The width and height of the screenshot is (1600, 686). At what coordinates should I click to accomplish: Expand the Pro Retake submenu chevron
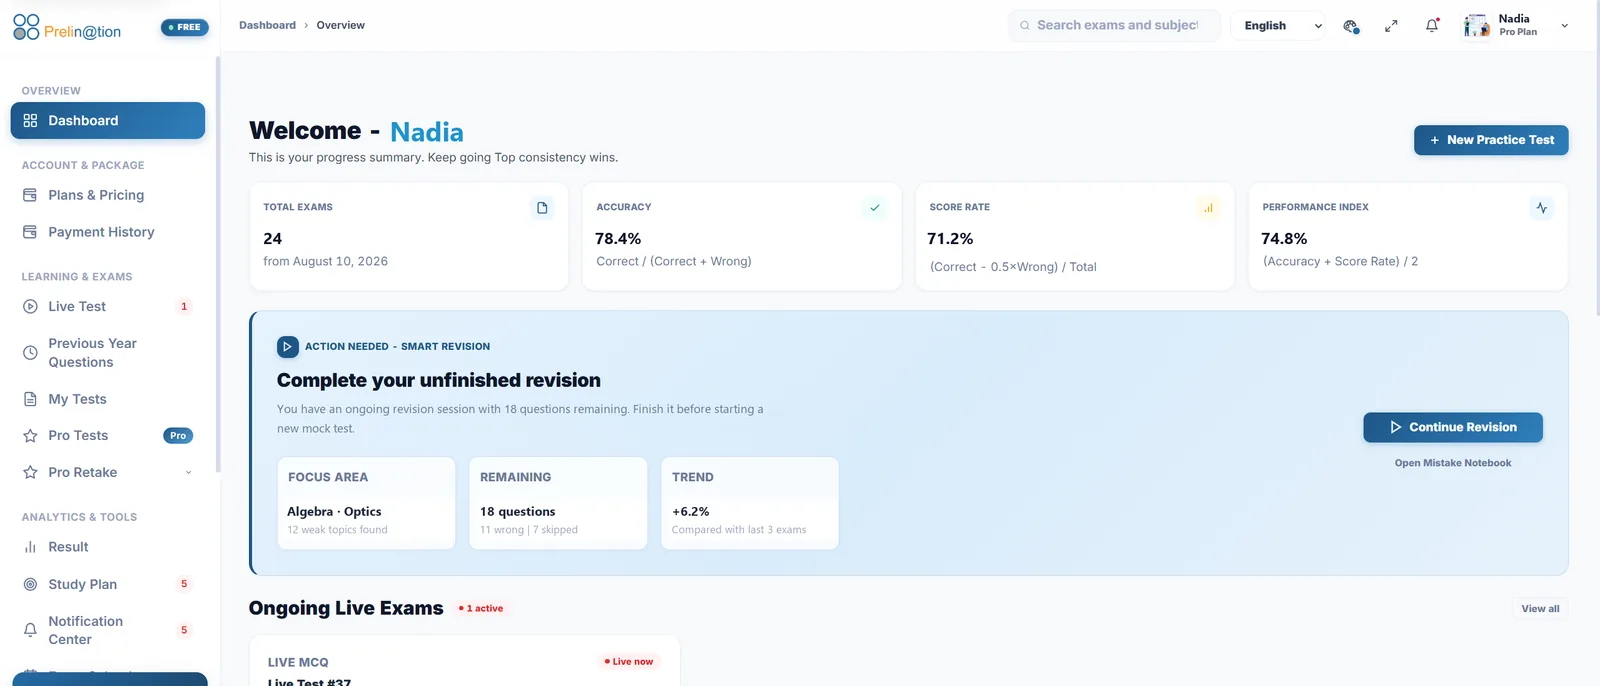click(188, 473)
